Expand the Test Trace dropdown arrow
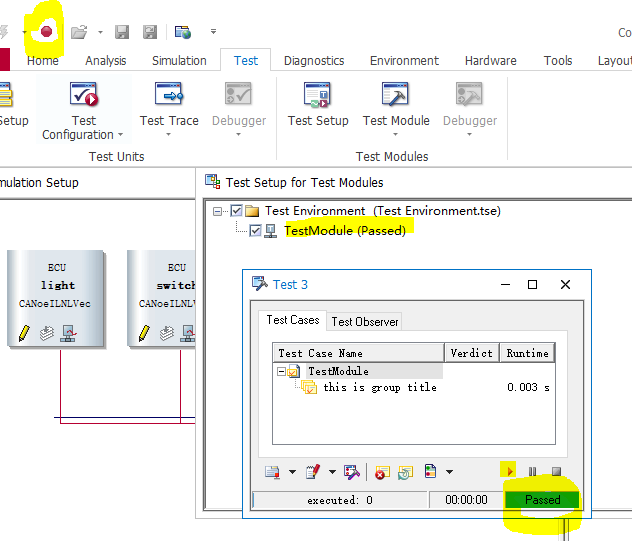Viewport: 632px width, 541px height. (x=169, y=135)
